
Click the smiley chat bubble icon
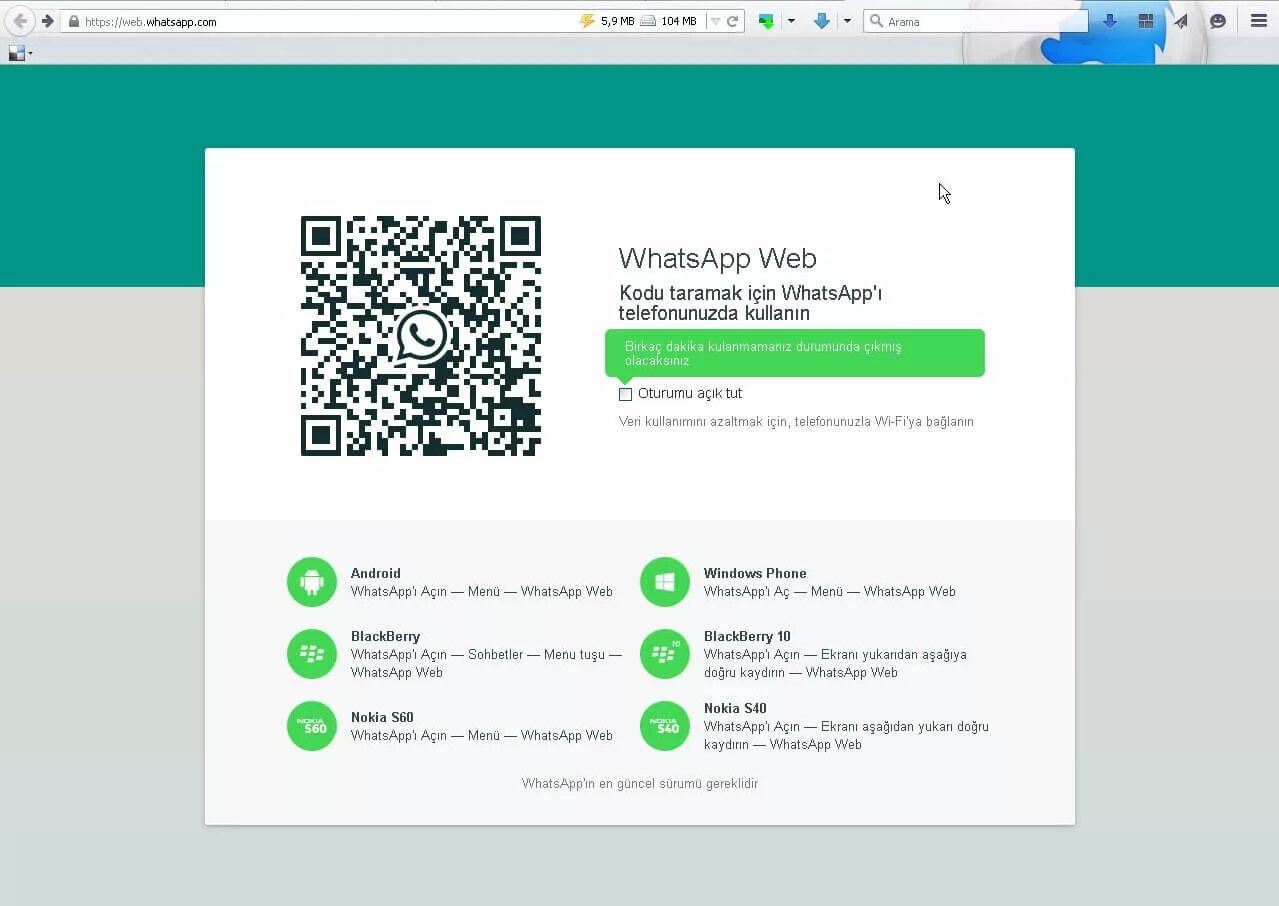click(1218, 21)
